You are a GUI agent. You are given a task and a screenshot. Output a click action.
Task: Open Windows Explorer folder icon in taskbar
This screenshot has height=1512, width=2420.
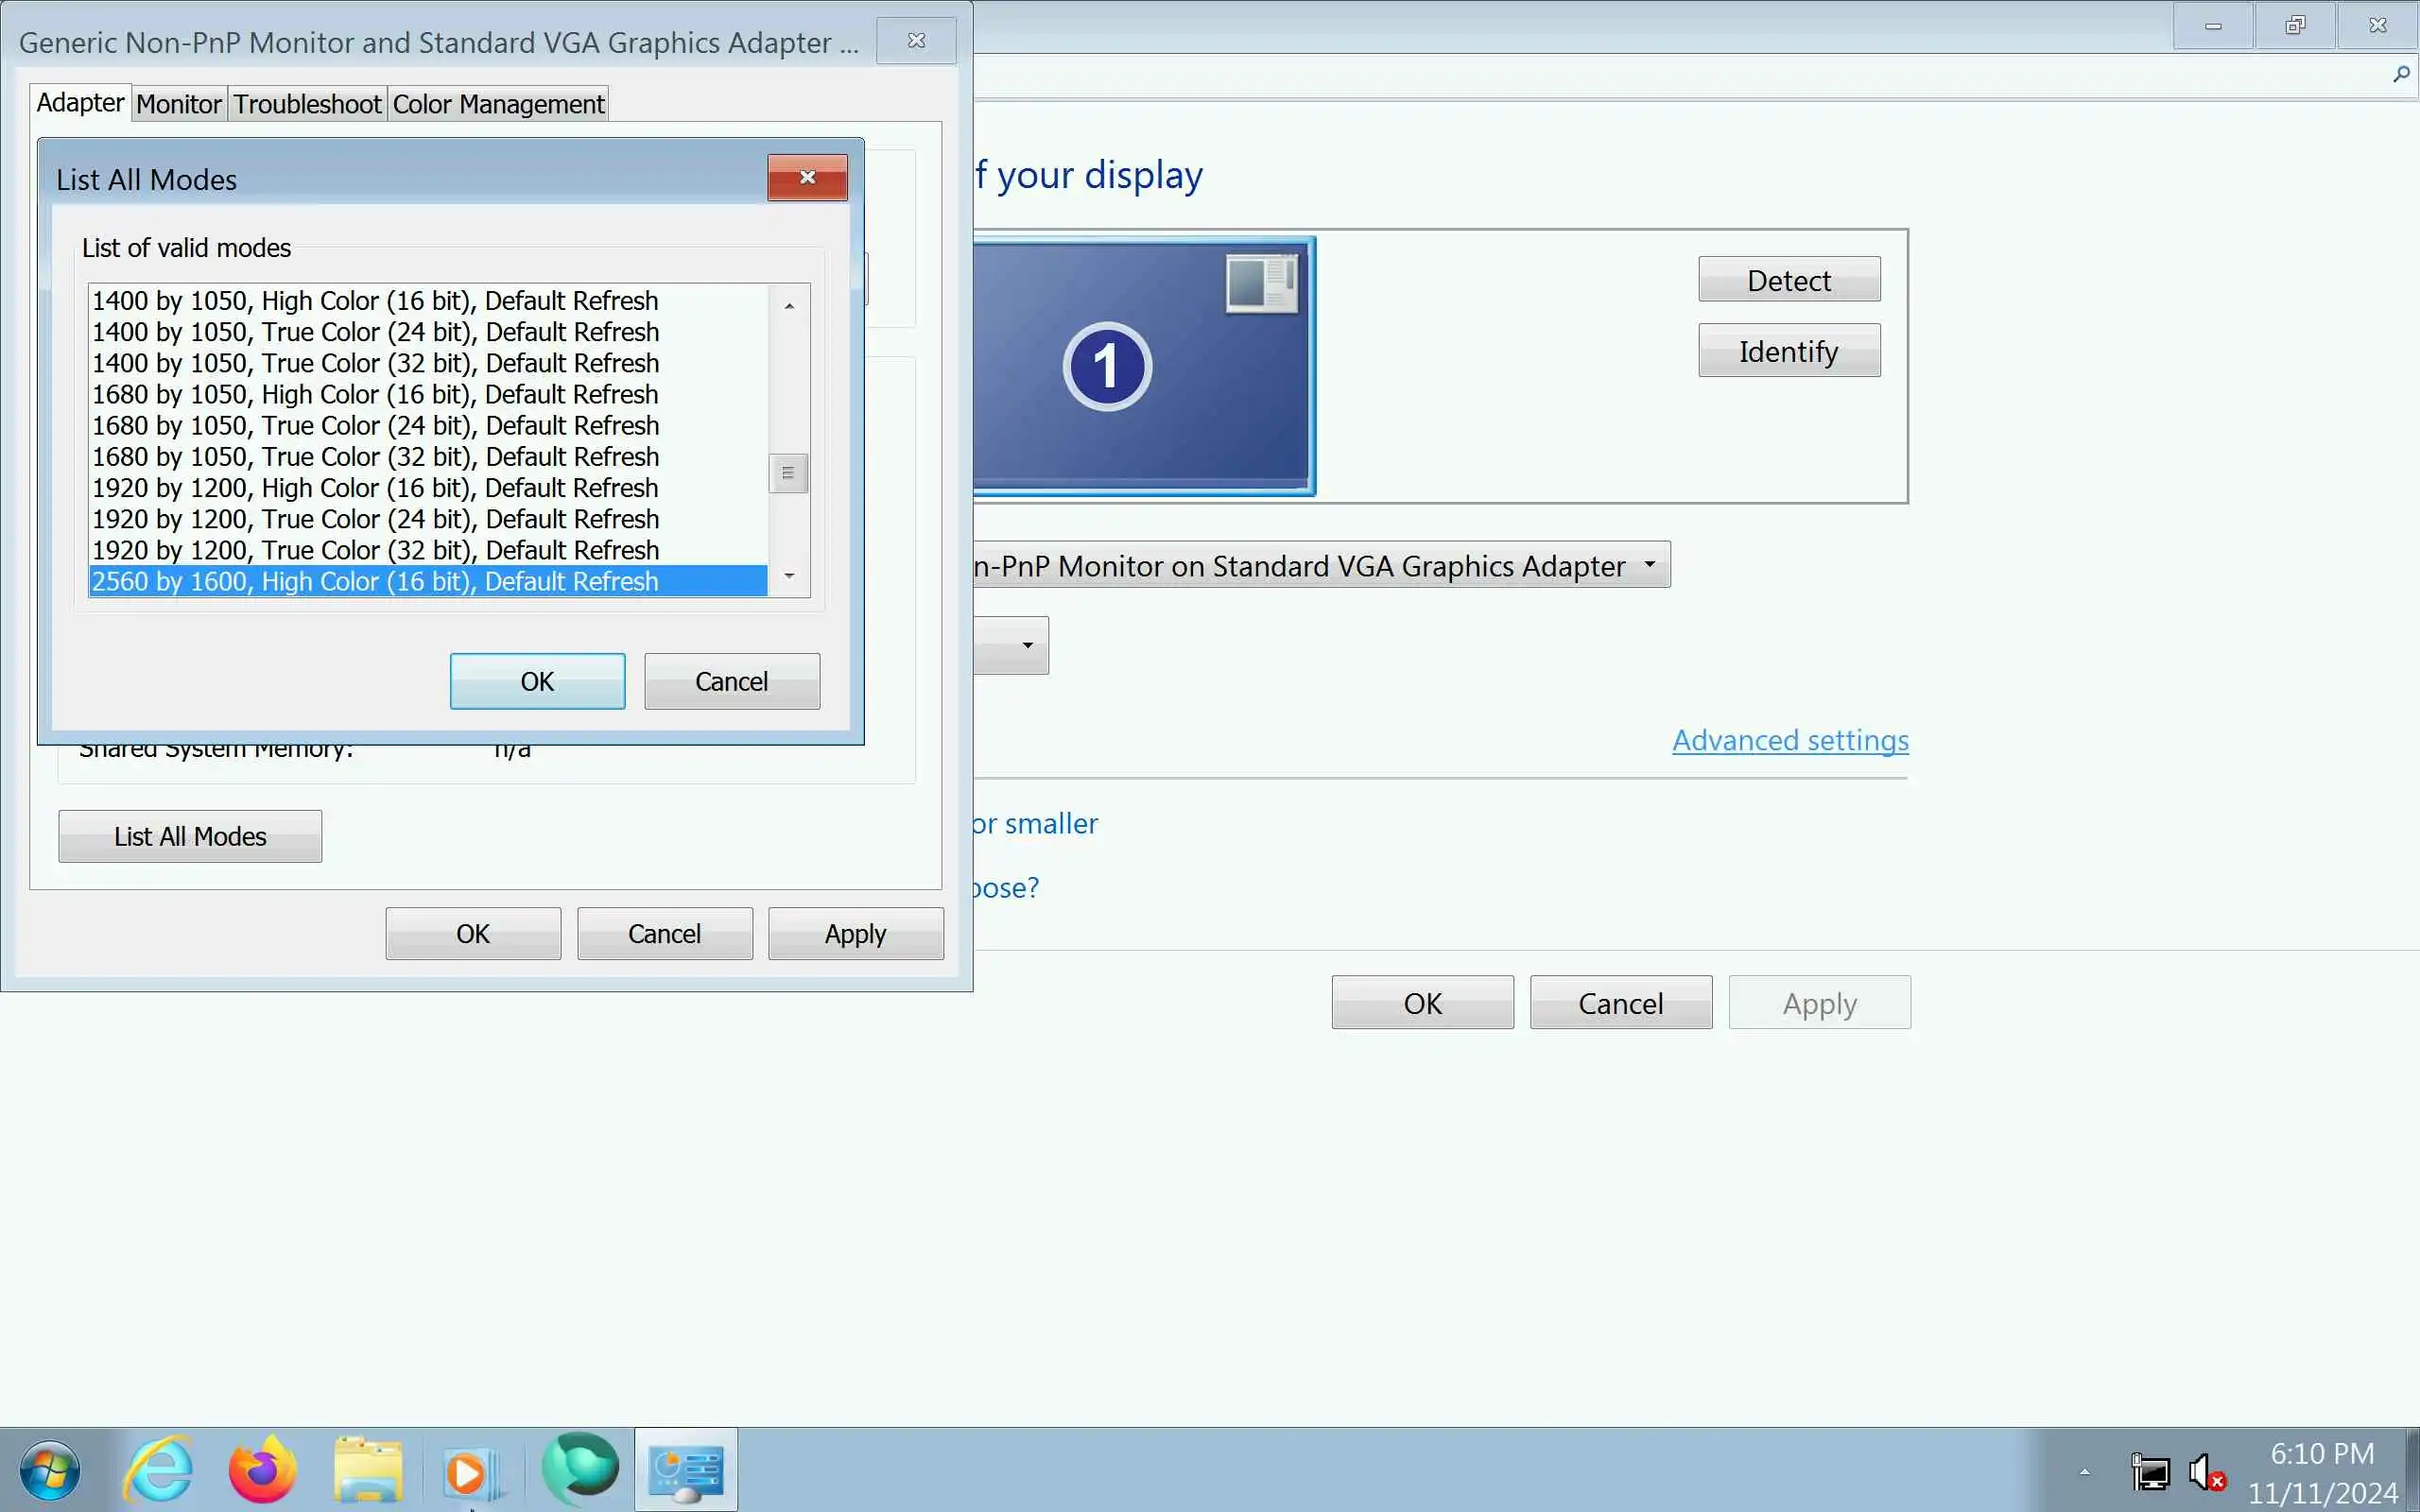[x=368, y=1470]
